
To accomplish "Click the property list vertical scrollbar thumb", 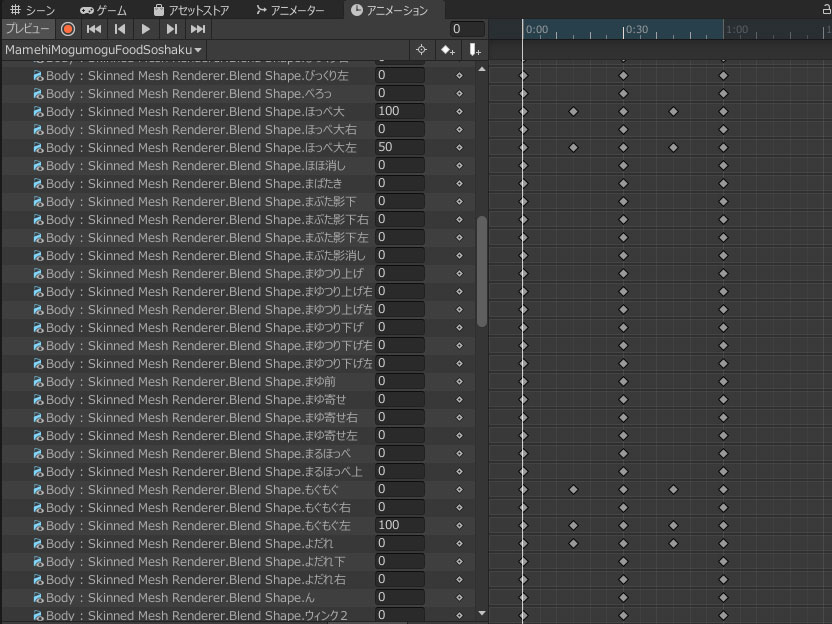I will point(482,271).
